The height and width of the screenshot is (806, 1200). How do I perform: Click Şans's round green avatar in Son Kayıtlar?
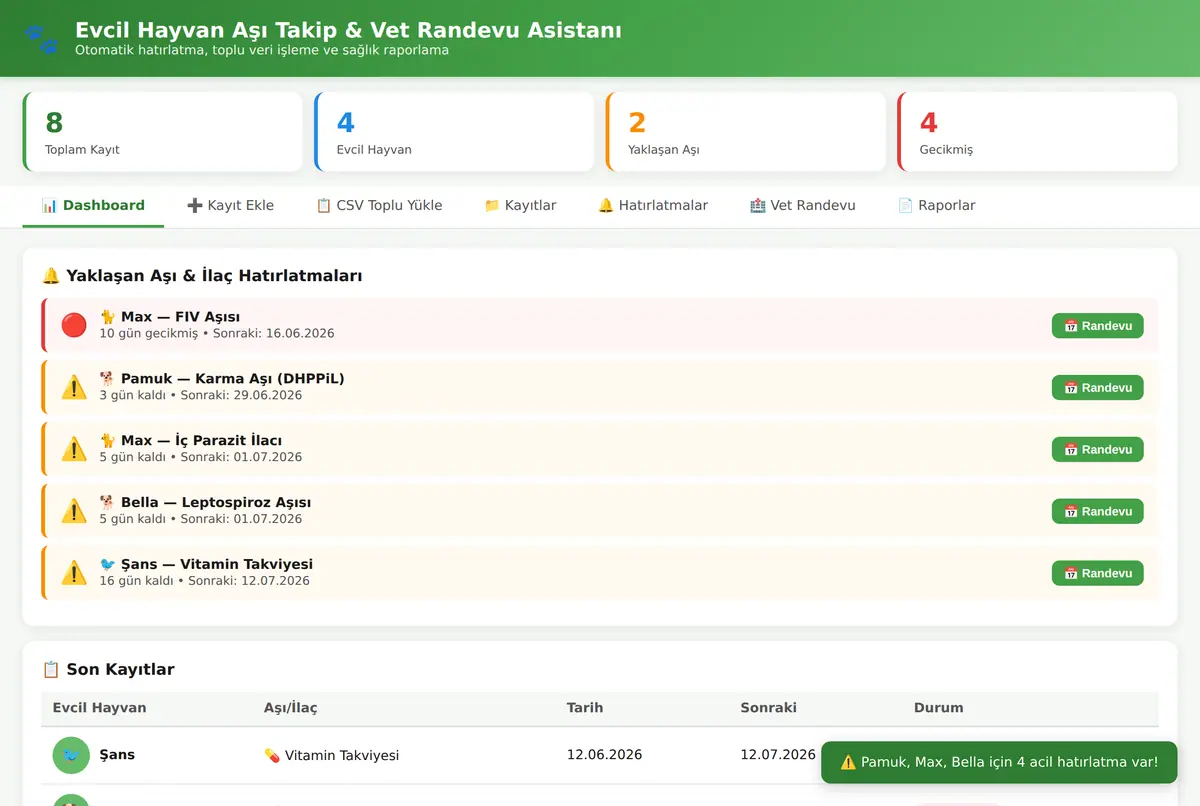pos(71,755)
